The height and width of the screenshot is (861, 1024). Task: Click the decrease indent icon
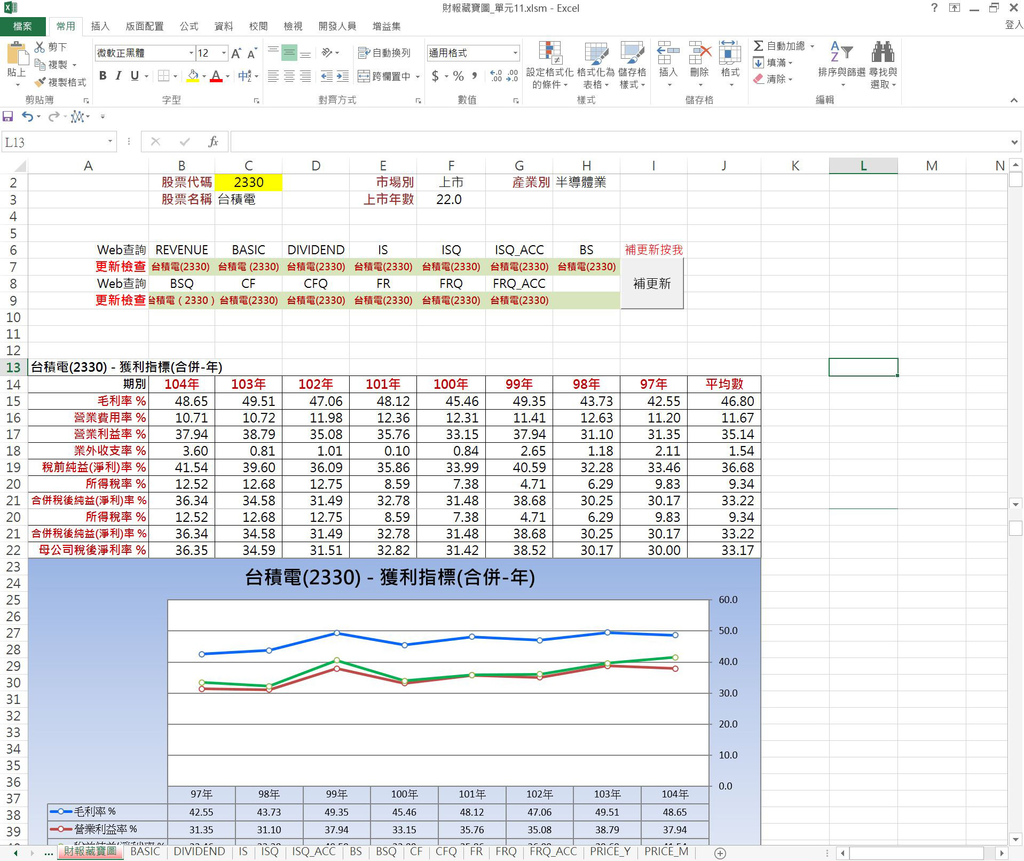[x=327, y=76]
